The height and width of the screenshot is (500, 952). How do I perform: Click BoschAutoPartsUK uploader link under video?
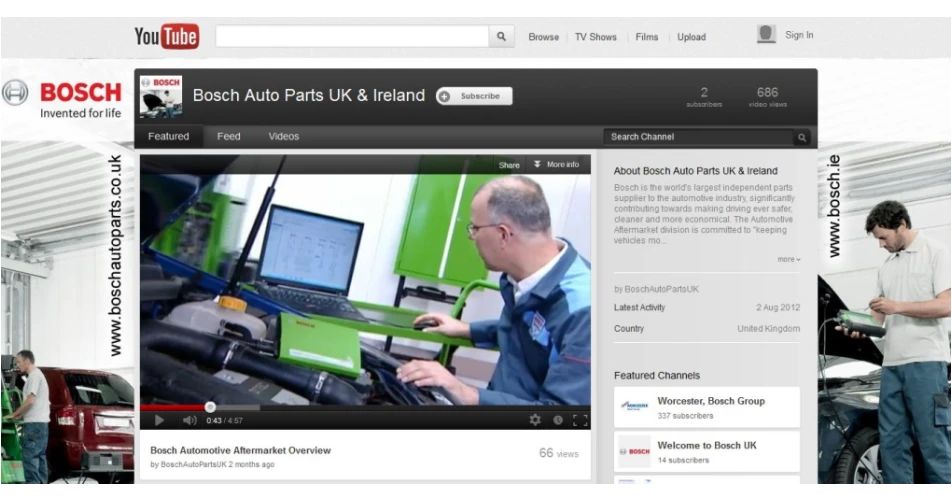[194, 464]
